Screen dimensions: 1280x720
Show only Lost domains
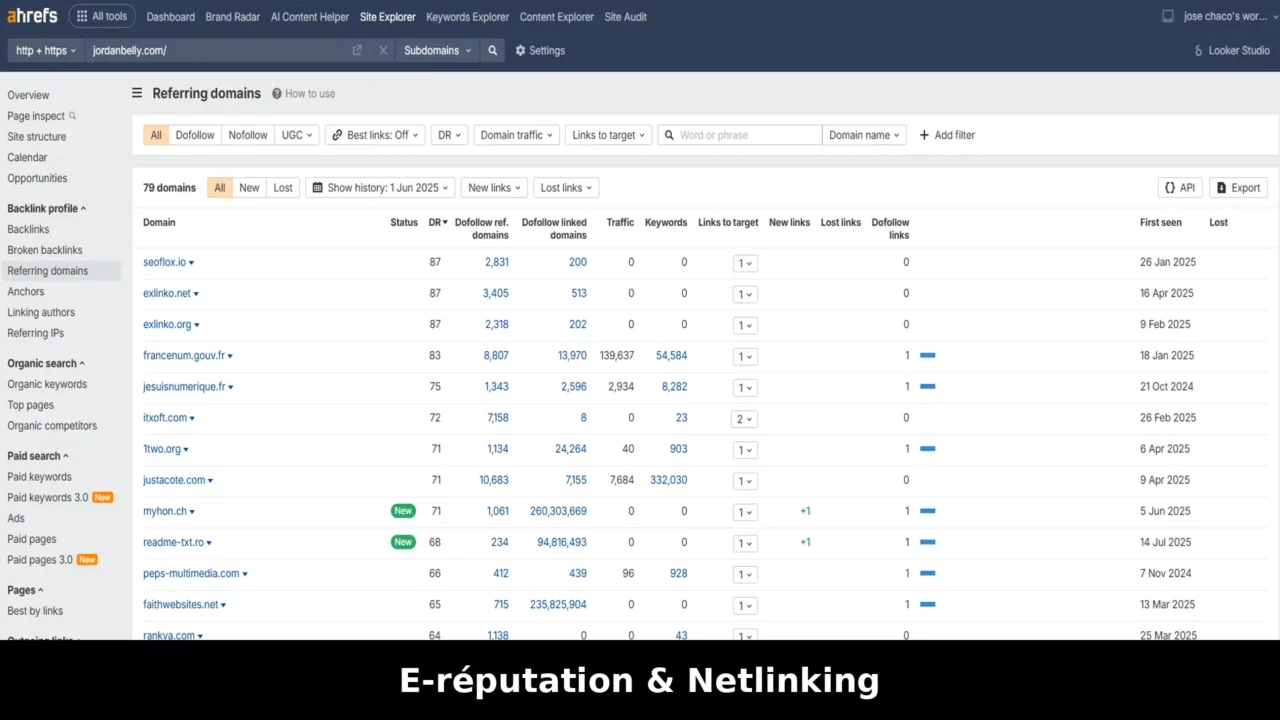pyautogui.click(x=283, y=187)
